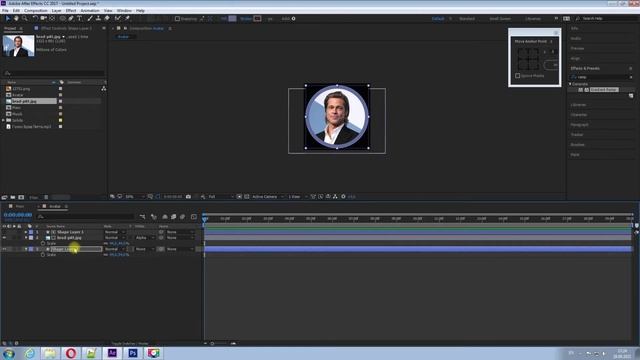Screen dimensions: 640x360
Task: Select the Rotation tool
Action: [x=35, y=18]
